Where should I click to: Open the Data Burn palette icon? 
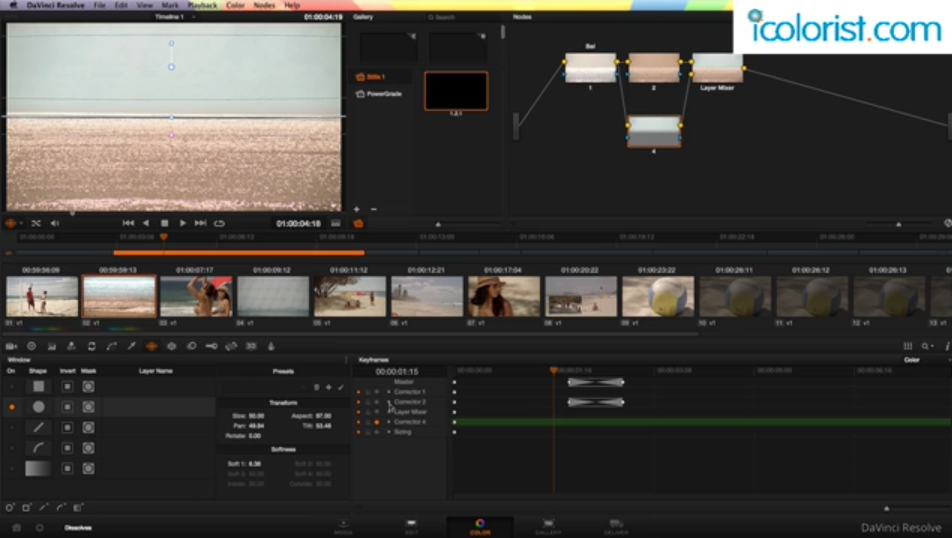pos(271,346)
